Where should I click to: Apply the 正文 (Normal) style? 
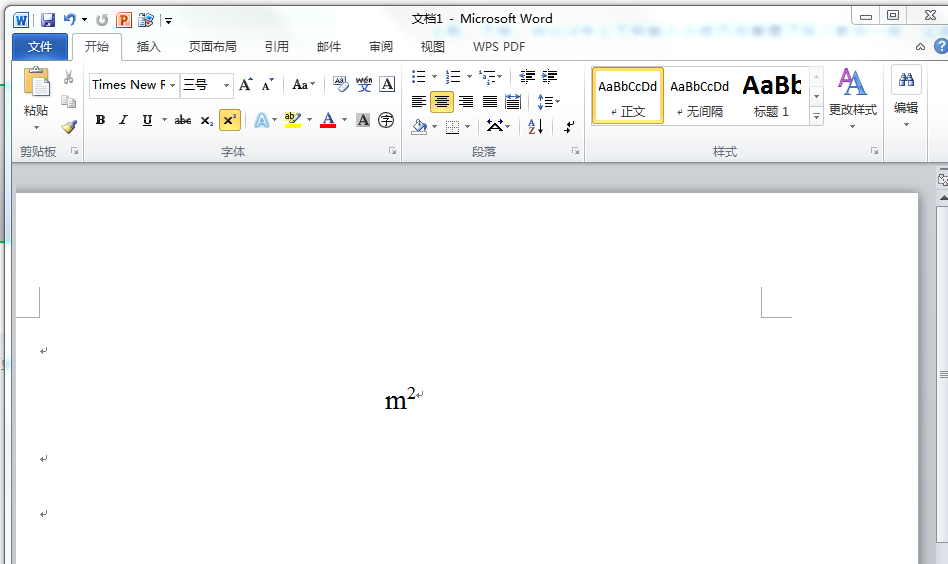(628, 96)
